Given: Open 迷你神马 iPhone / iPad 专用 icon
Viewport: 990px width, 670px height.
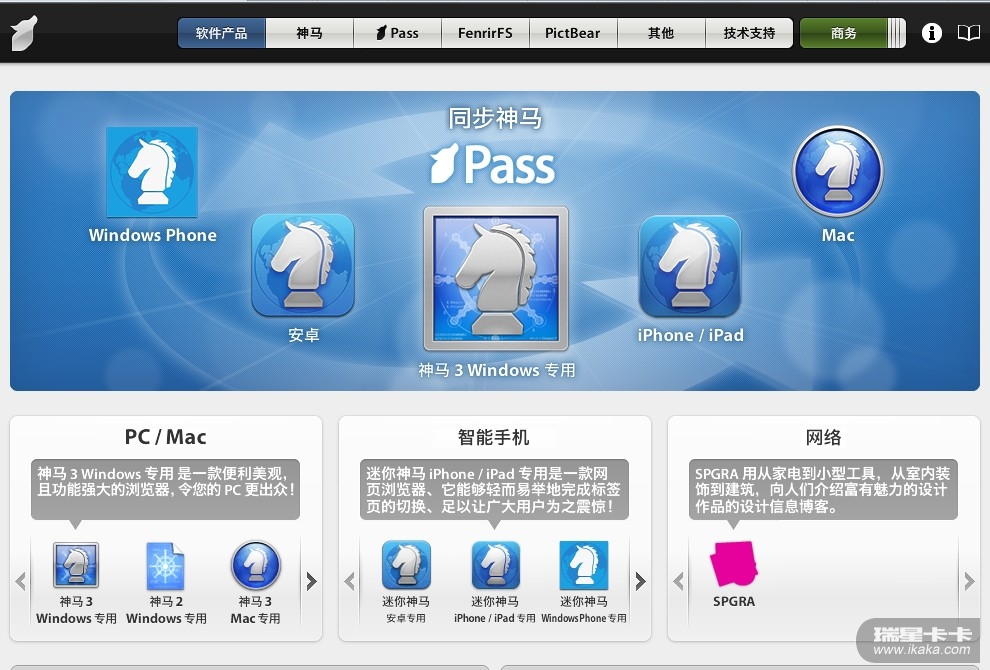Looking at the screenshot, I should click(x=496, y=565).
